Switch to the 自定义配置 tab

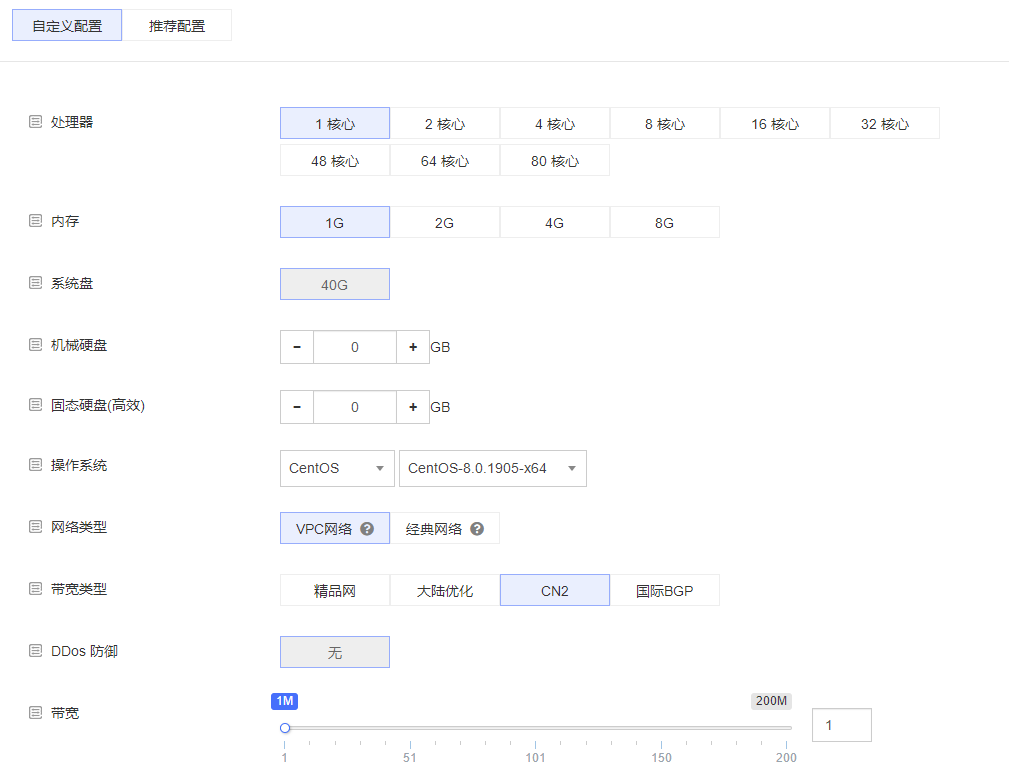pyautogui.click(x=67, y=26)
